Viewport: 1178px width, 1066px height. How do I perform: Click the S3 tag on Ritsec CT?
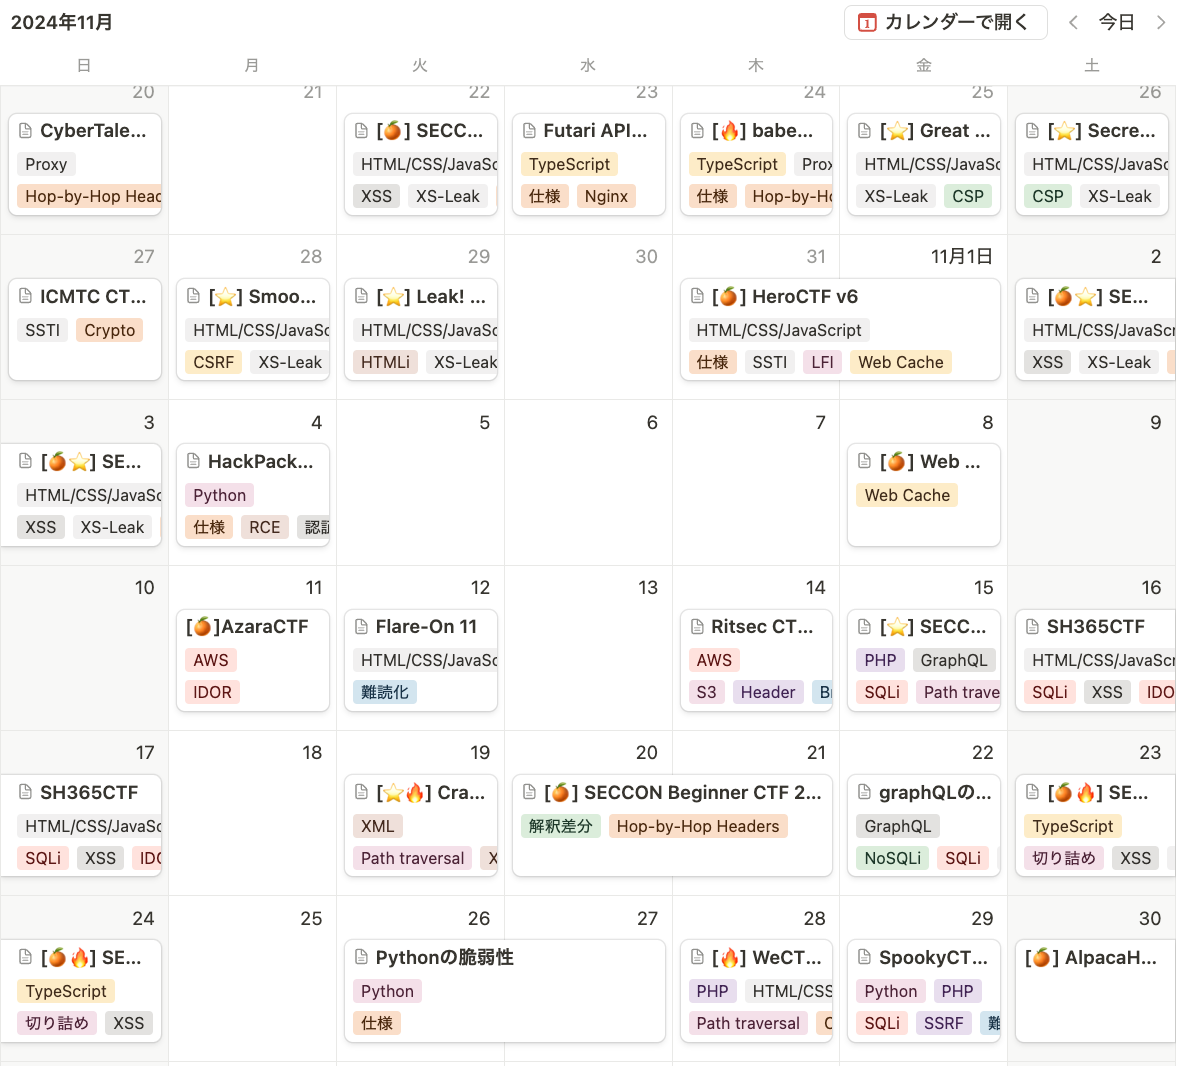706,693
